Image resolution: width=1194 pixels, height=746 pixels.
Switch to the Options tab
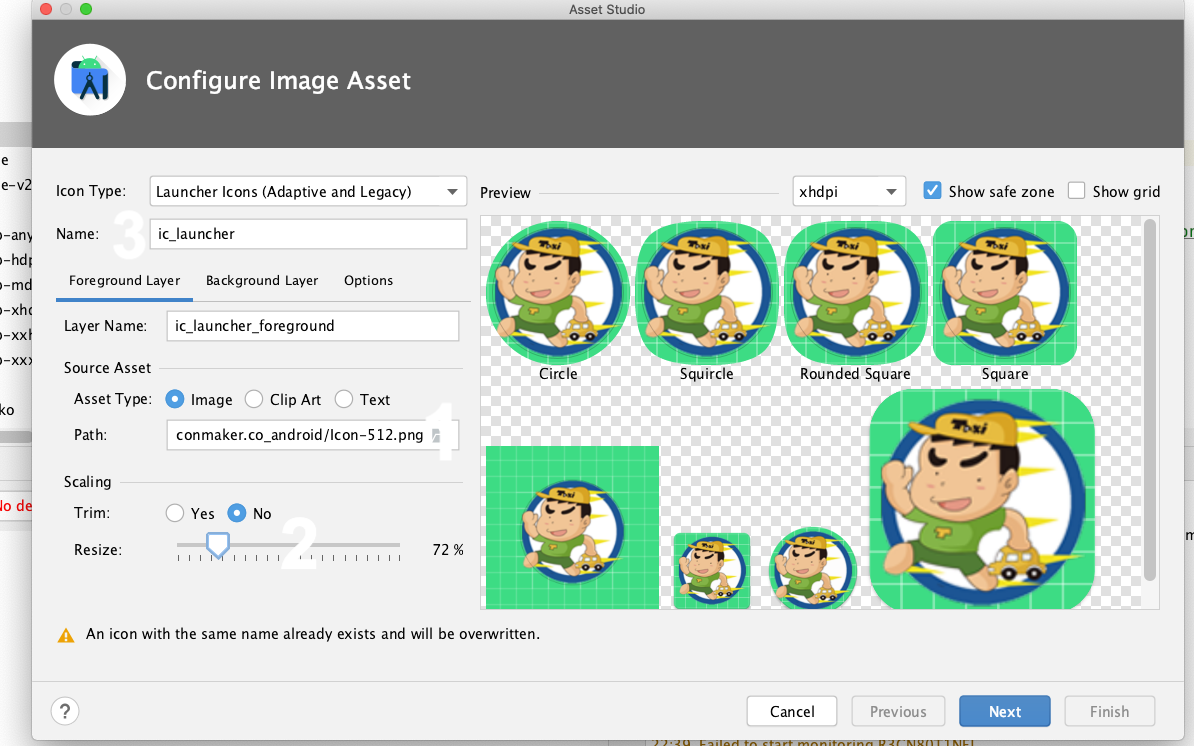[369, 280]
